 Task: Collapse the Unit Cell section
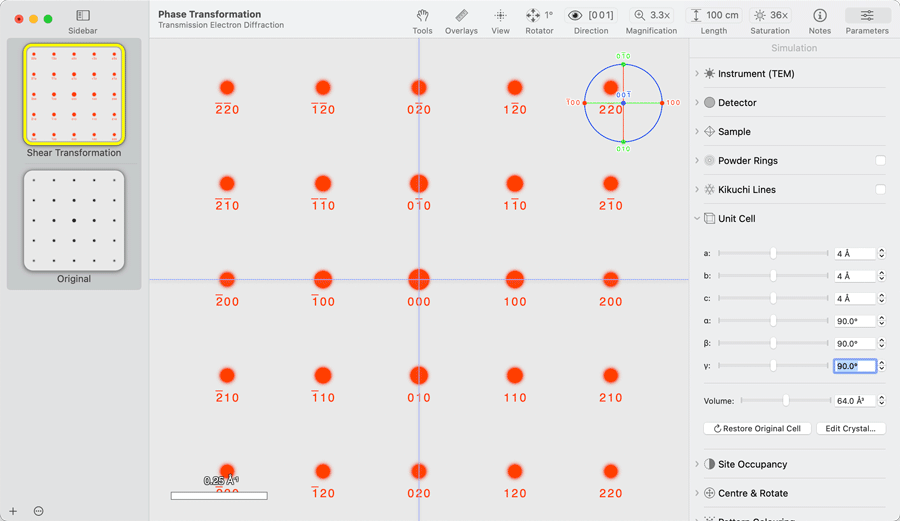point(697,218)
